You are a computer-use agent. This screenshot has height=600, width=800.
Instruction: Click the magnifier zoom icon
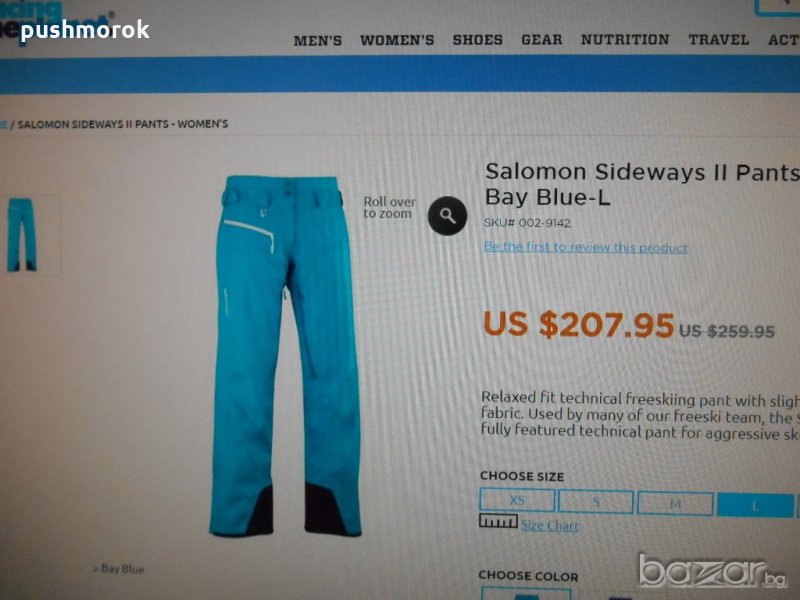pos(447,216)
